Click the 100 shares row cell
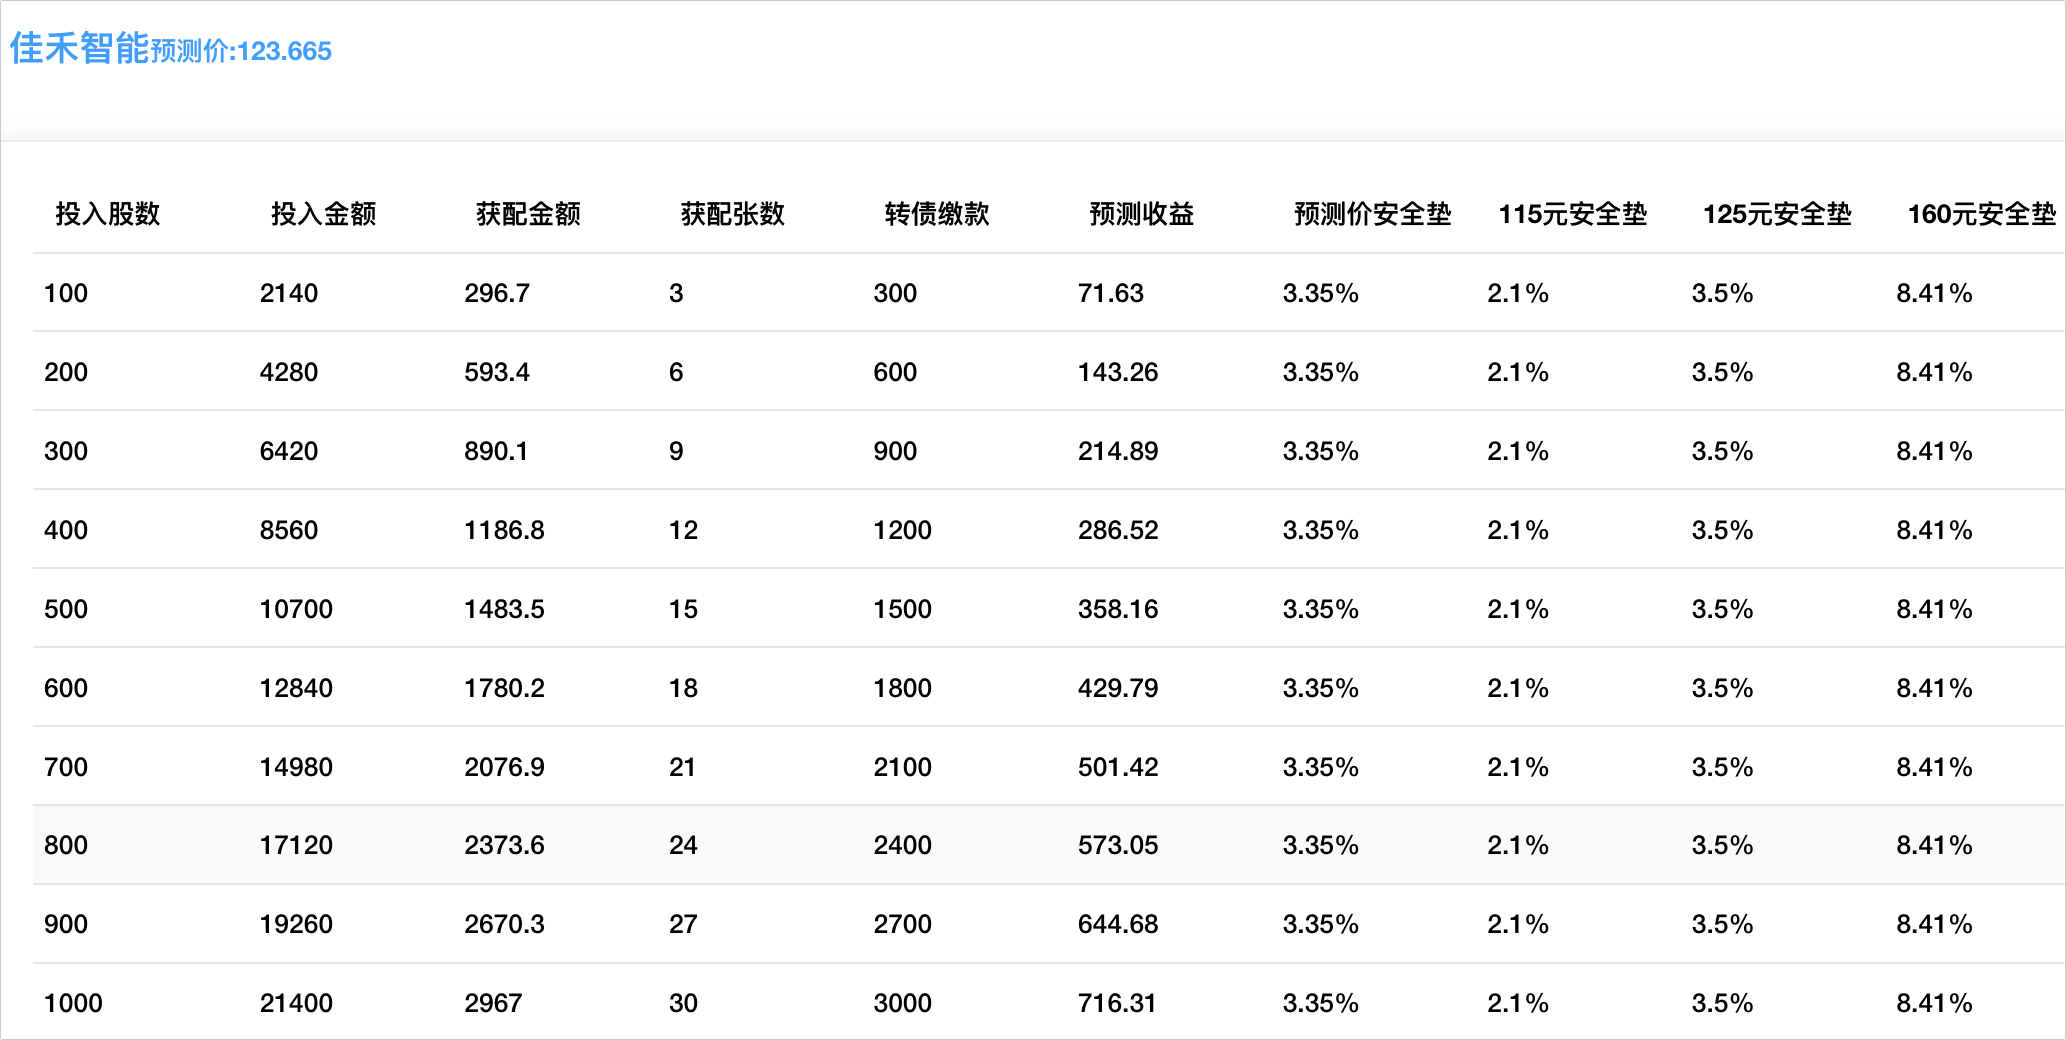 pos(66,293)
